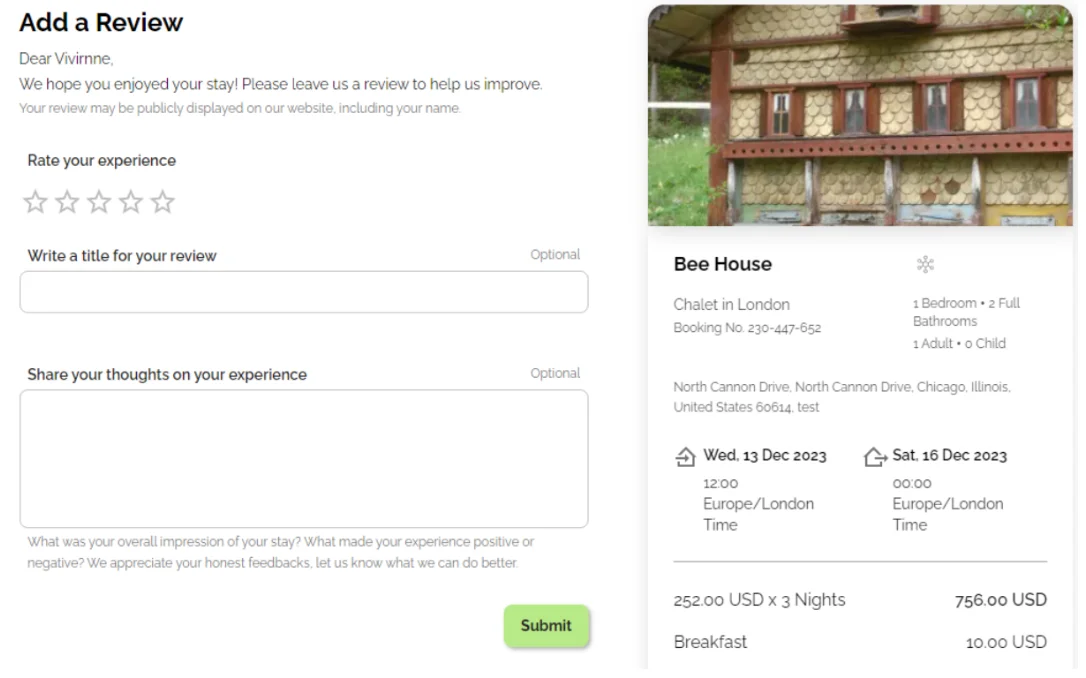Viewport: 1086px width, 678px height.
Task: Click the 756.00 USD nightly total
Action: tap(1000, 600)
